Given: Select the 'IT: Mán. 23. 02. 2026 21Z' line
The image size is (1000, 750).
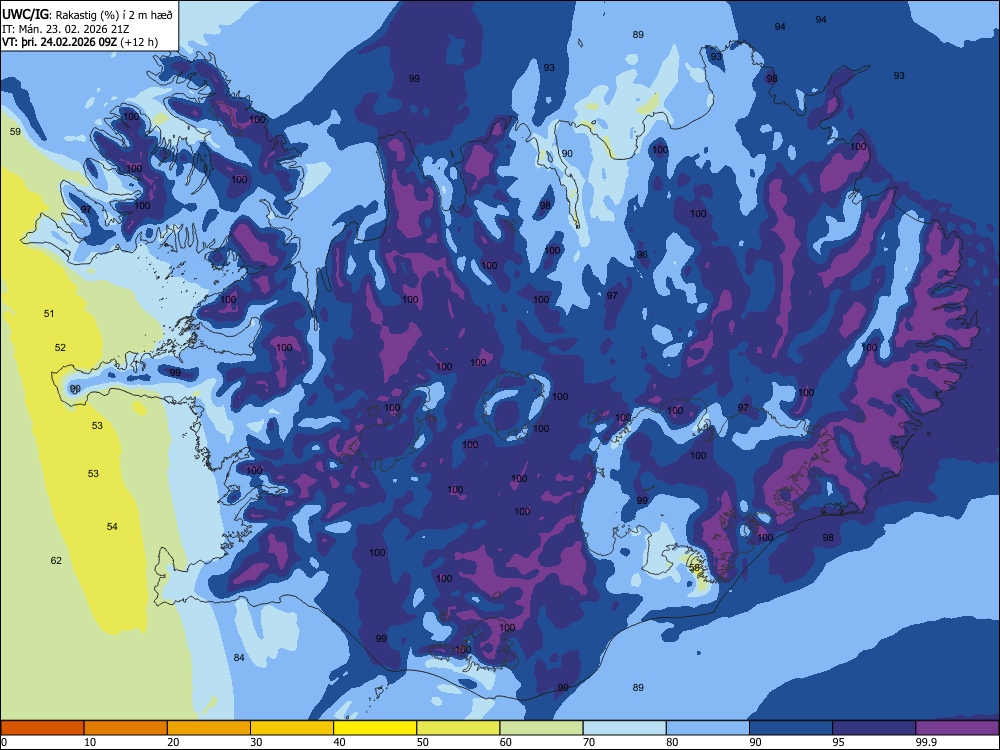Looking at the screenshot, I should pyautogui.click(x=66, y=29).
